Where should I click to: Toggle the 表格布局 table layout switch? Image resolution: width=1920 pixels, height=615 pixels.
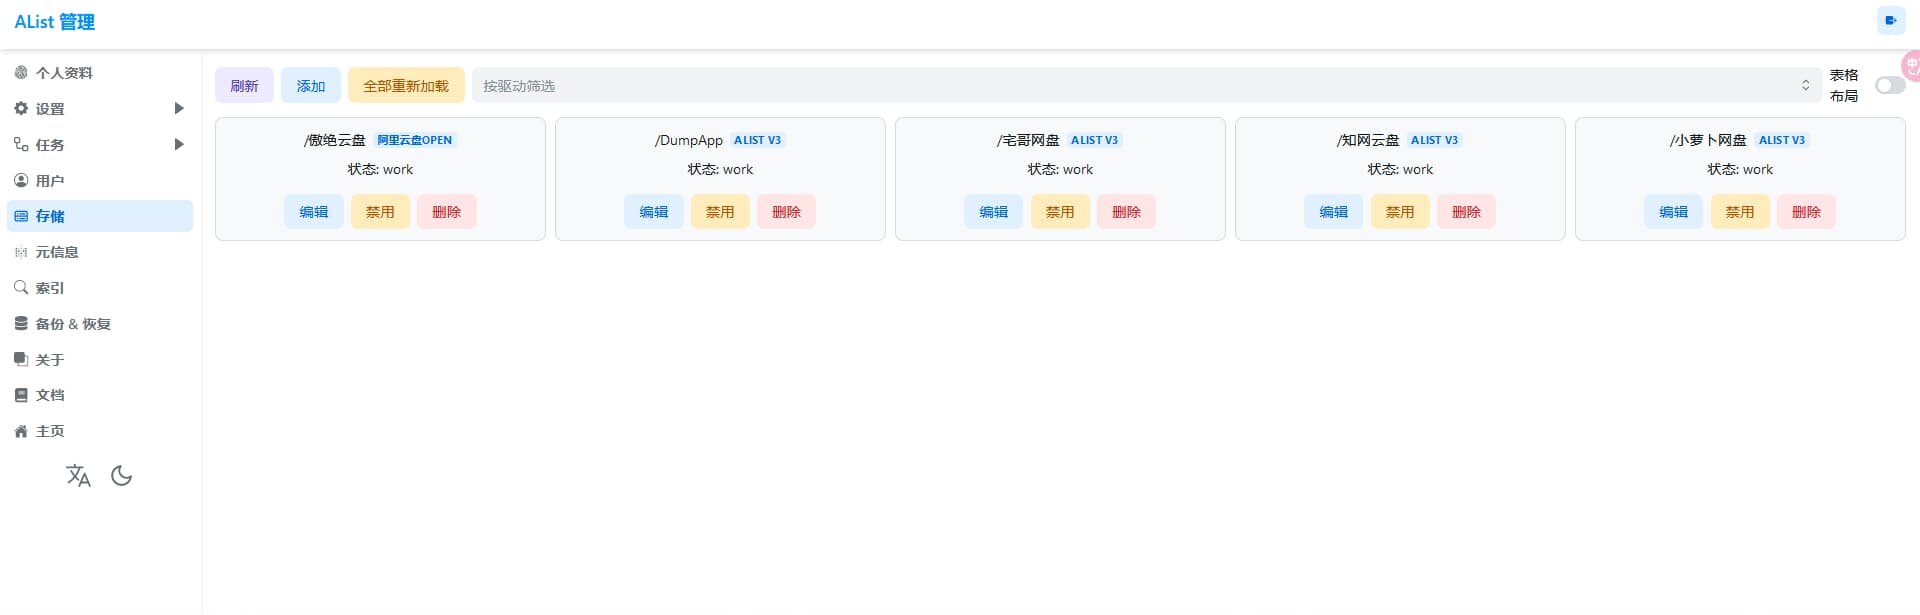click(x=1890, y=85)
